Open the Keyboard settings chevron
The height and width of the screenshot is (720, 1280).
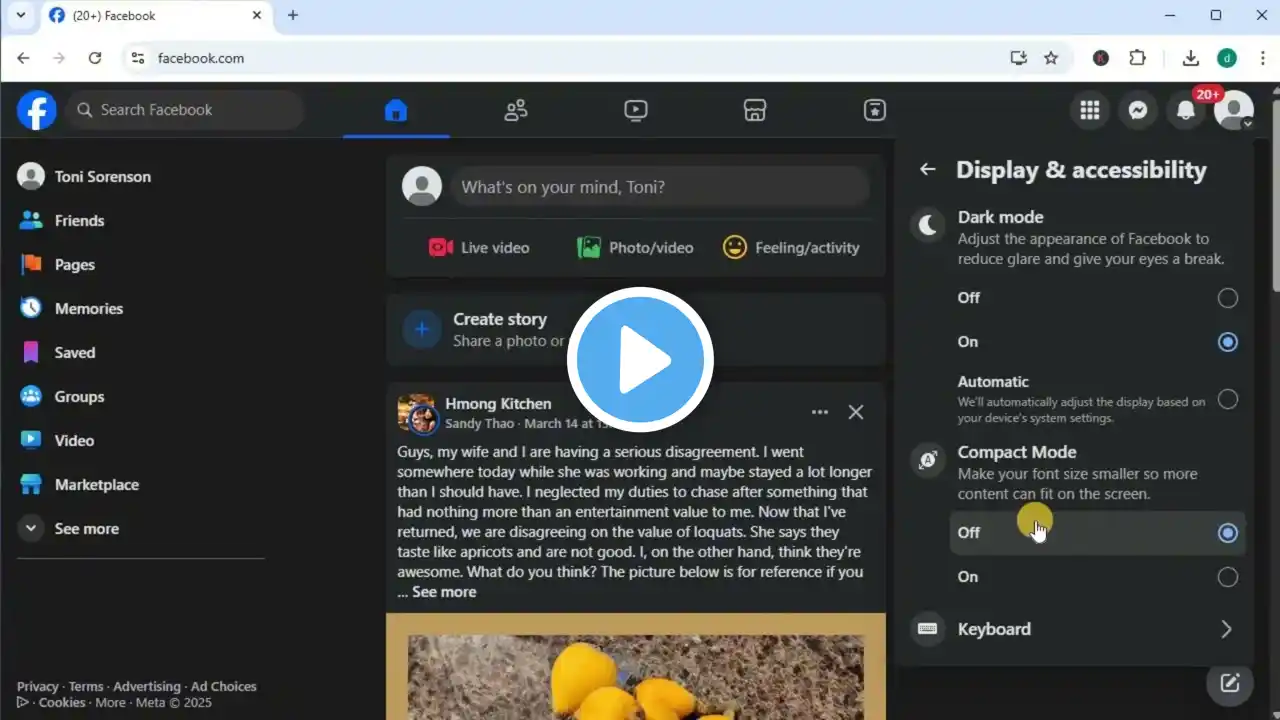pos(1226,629)
